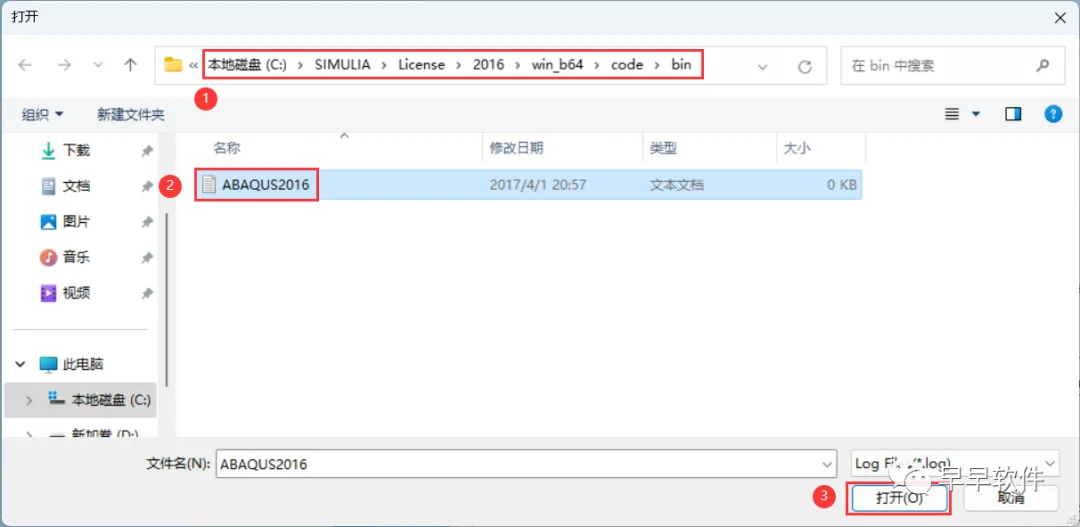Click pin icon beside 图片

147,223
